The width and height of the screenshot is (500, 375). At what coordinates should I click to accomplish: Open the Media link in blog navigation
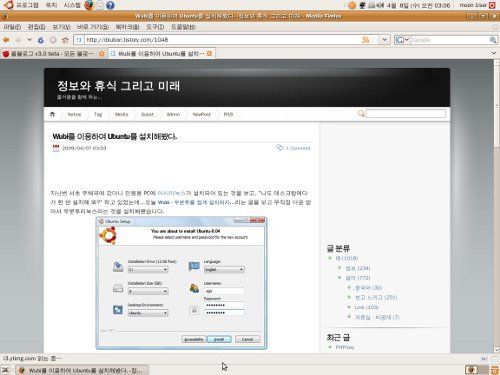[x=121, y=114]
